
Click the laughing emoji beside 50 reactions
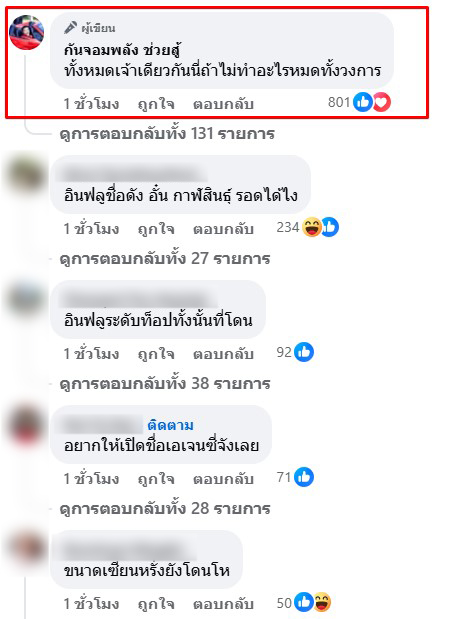322,602
